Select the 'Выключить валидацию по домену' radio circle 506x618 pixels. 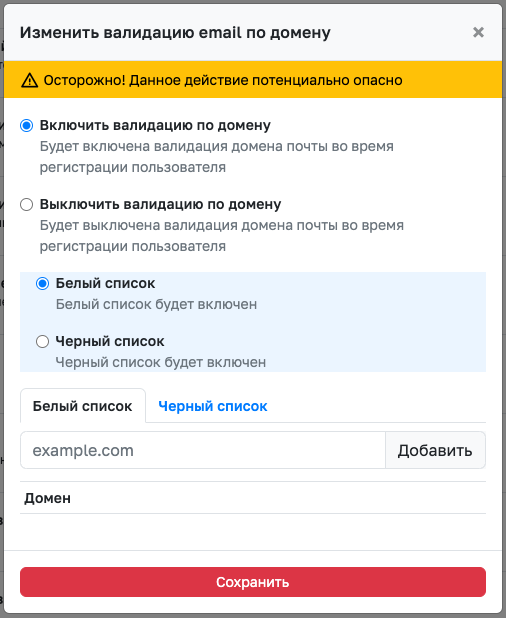tap(26, 205)
